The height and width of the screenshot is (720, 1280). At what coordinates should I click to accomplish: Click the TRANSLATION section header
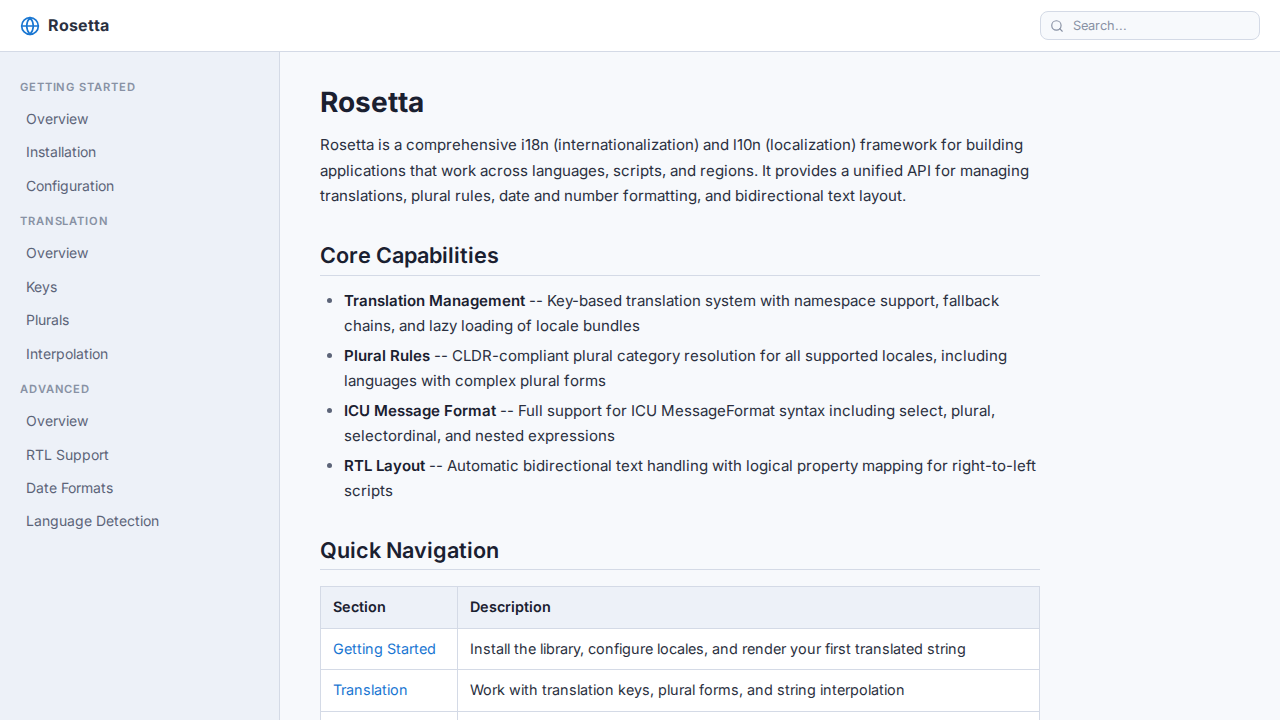pyautogui.click(x=64, y=221)
